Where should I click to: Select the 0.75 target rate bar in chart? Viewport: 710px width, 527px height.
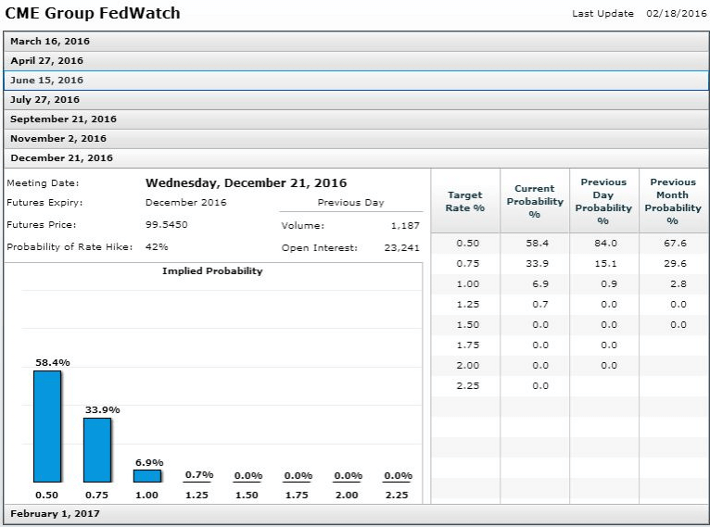pos(97,450)
